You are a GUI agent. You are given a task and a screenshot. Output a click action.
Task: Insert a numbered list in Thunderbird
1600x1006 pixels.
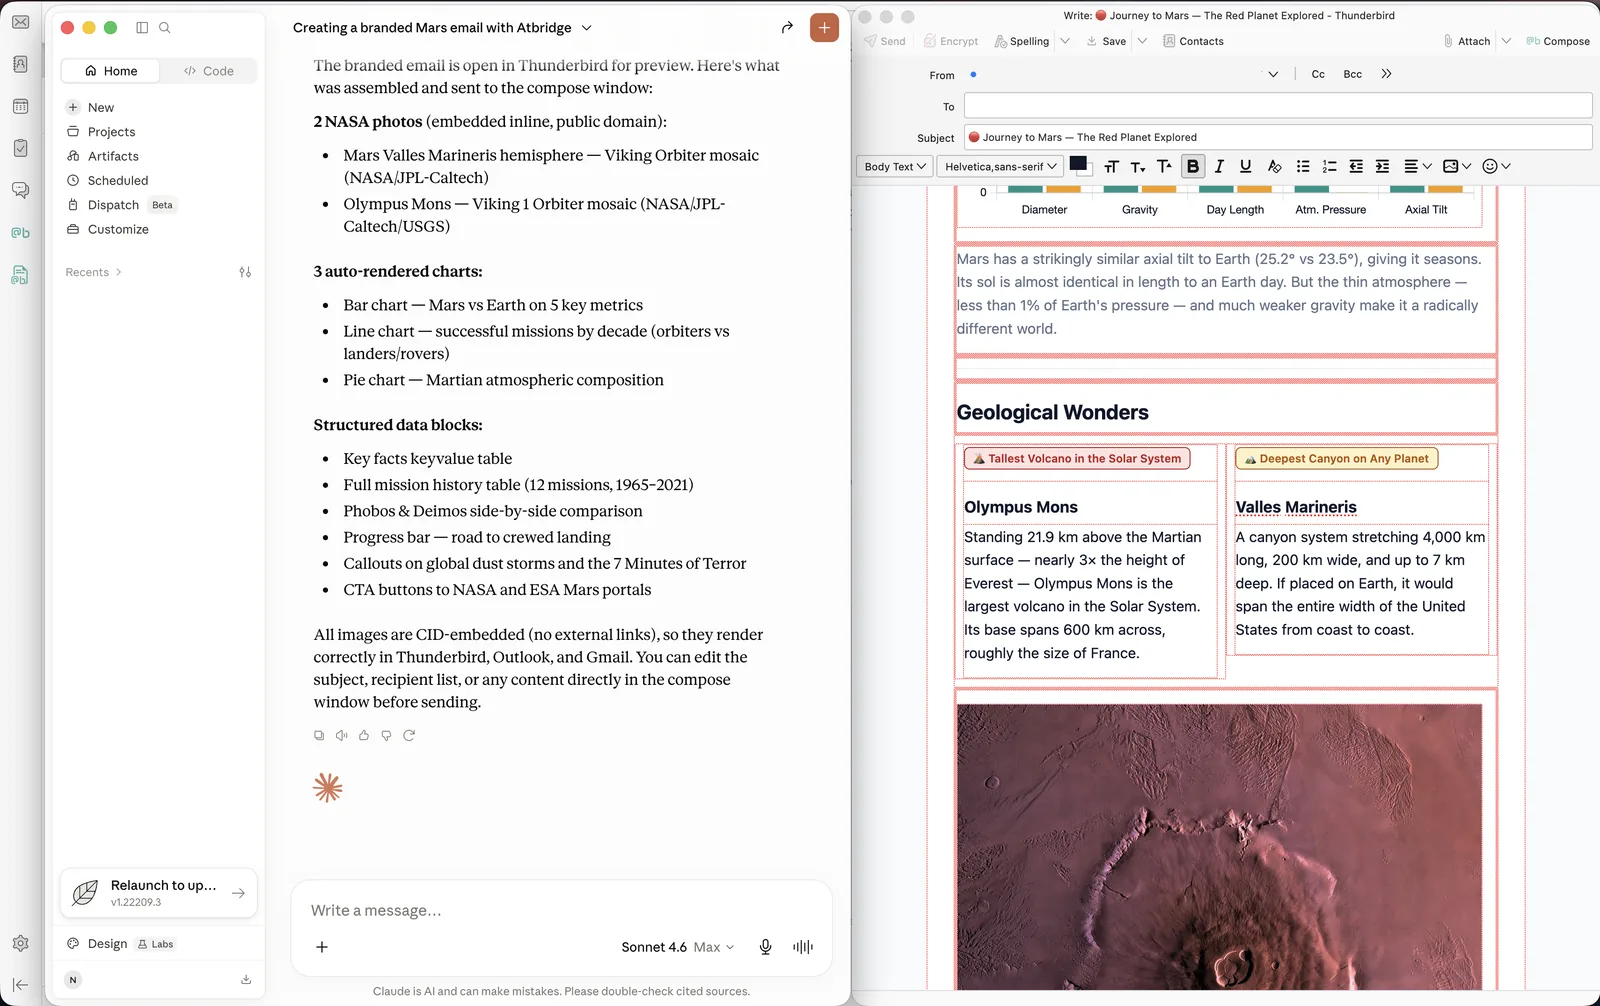pyautogui.click(x=1329, y=167)
